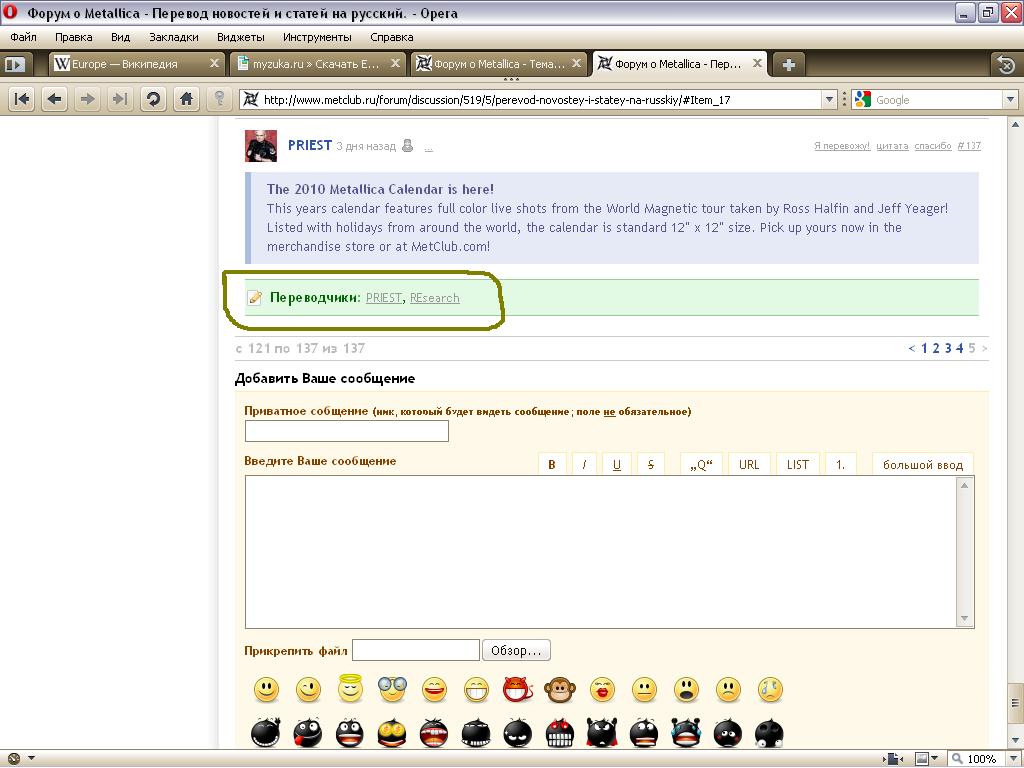Go to the Home page

(x=186, y=99)
